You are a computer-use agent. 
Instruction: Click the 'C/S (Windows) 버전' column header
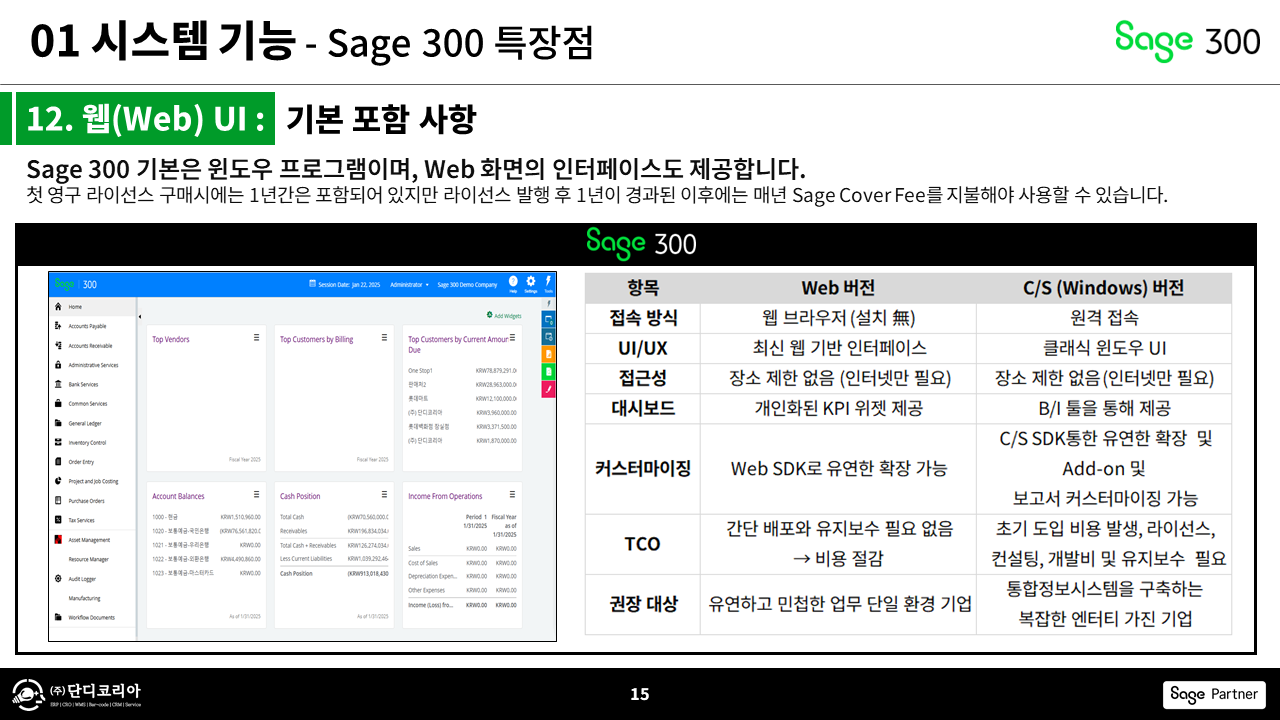1104,288
